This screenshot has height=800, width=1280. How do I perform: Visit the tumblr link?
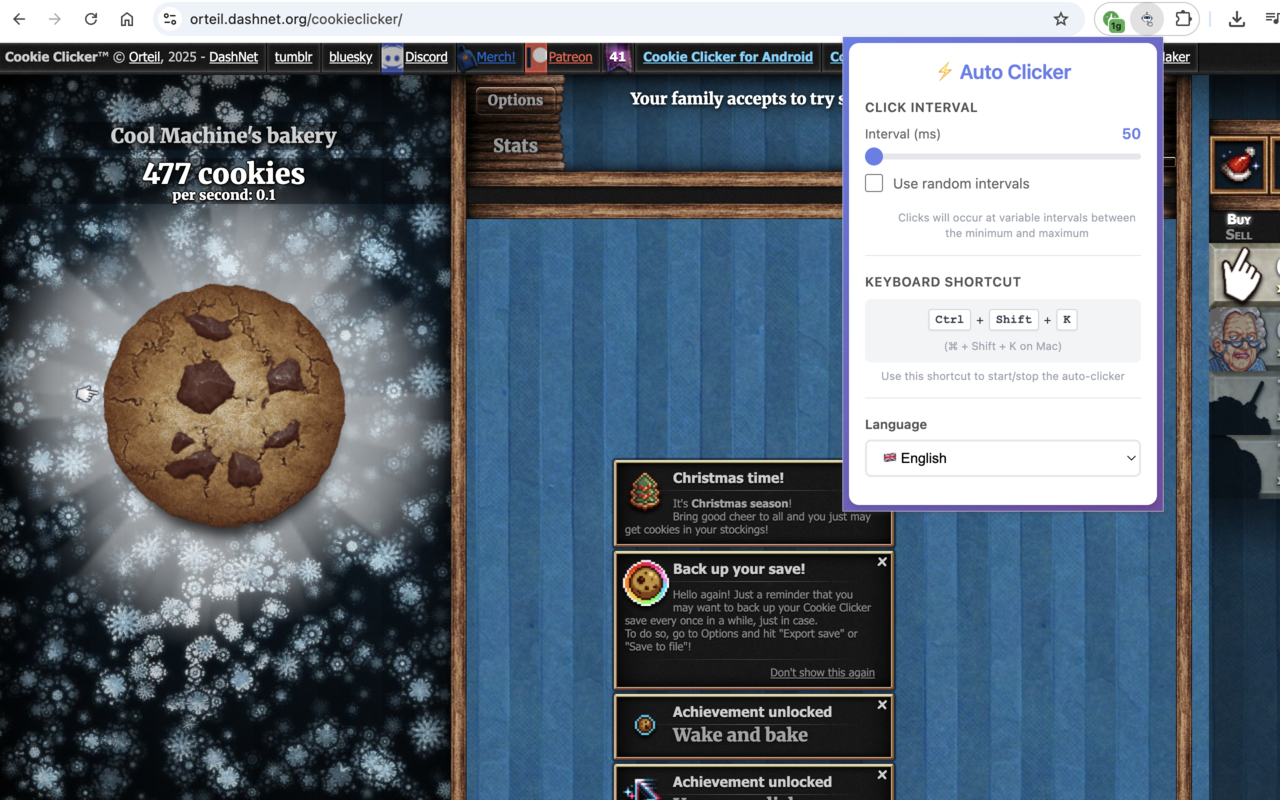tap(294, 57)
